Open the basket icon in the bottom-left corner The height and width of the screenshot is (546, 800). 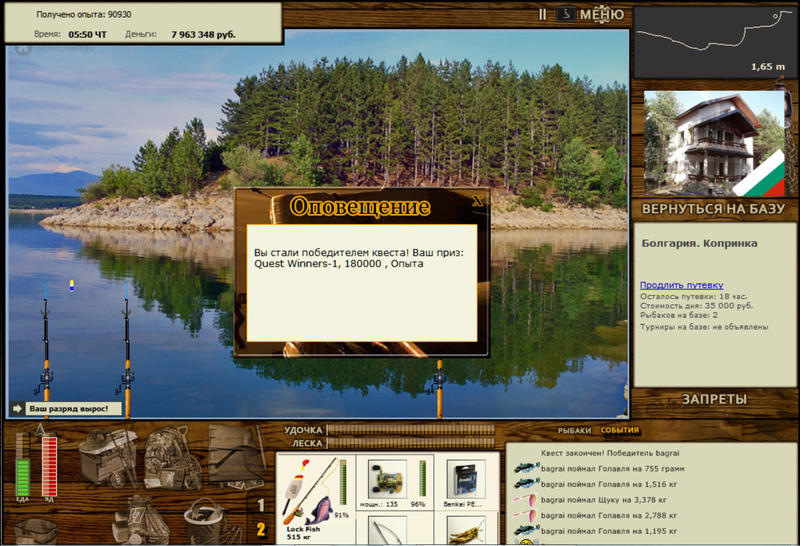pyautogui.click(x=36, y=531)
